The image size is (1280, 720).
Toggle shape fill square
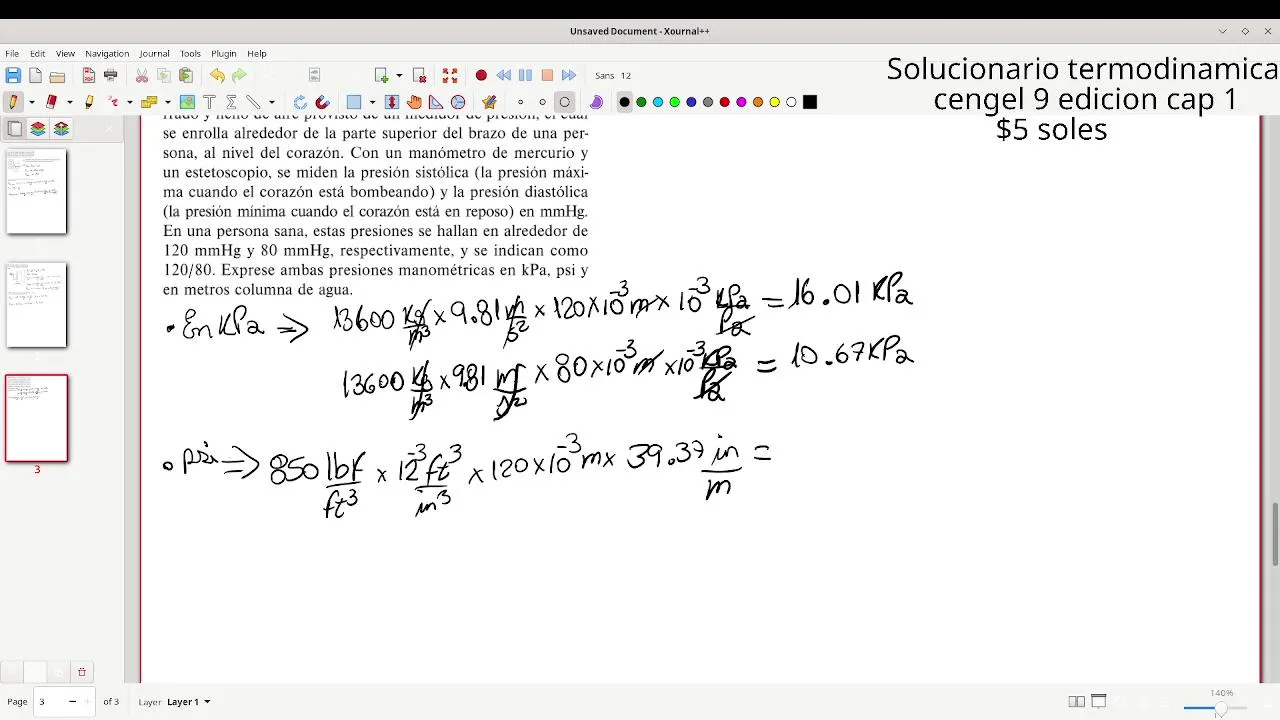pyautogui.click(x=353, y=102)
